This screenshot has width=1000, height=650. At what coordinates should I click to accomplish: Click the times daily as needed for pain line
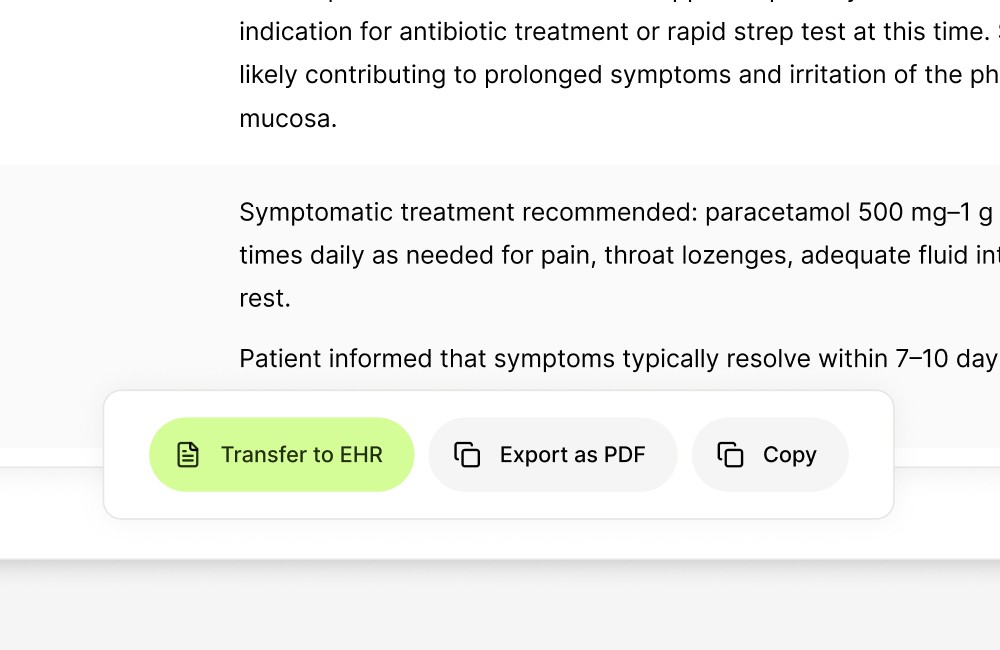pyautogui.click(x=619, y=255)
